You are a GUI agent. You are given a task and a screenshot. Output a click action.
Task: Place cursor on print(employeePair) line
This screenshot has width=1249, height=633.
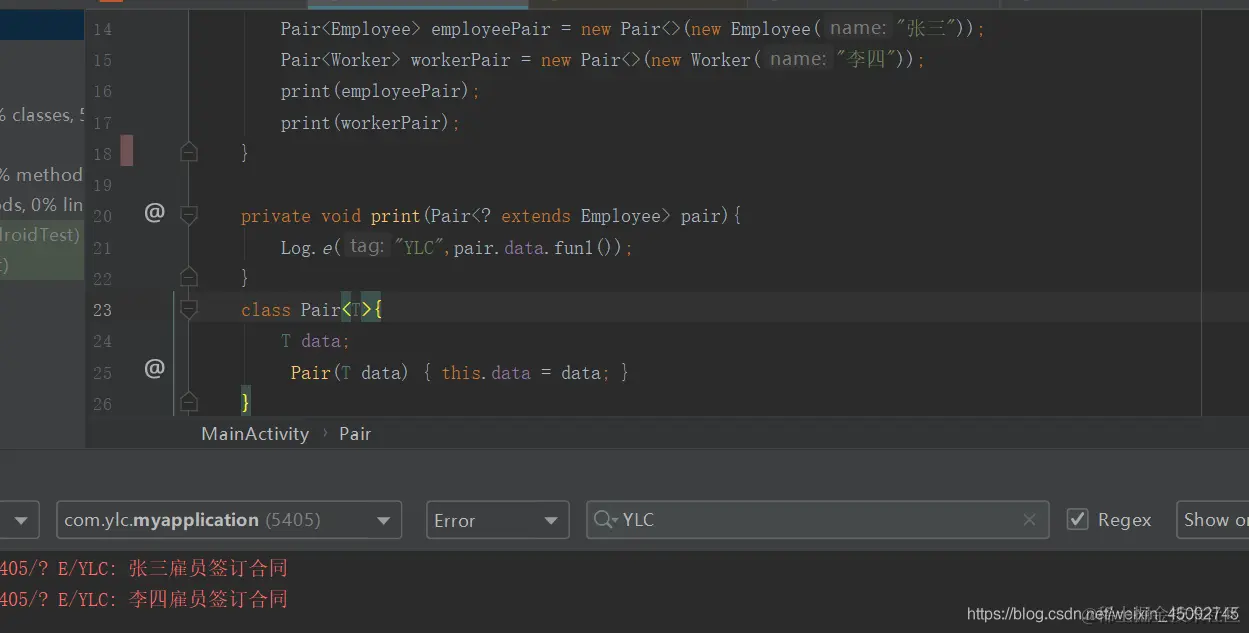pyautogui.click(x=380, y=91)
